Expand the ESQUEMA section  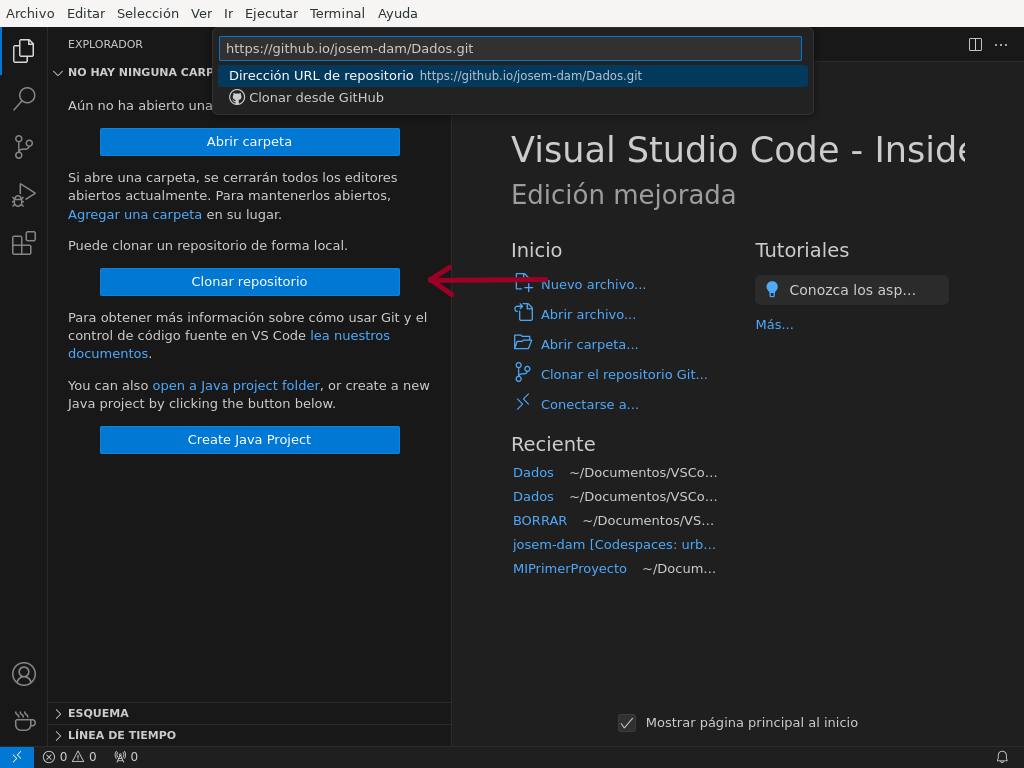pyautogui.click(x=58, y=713)
